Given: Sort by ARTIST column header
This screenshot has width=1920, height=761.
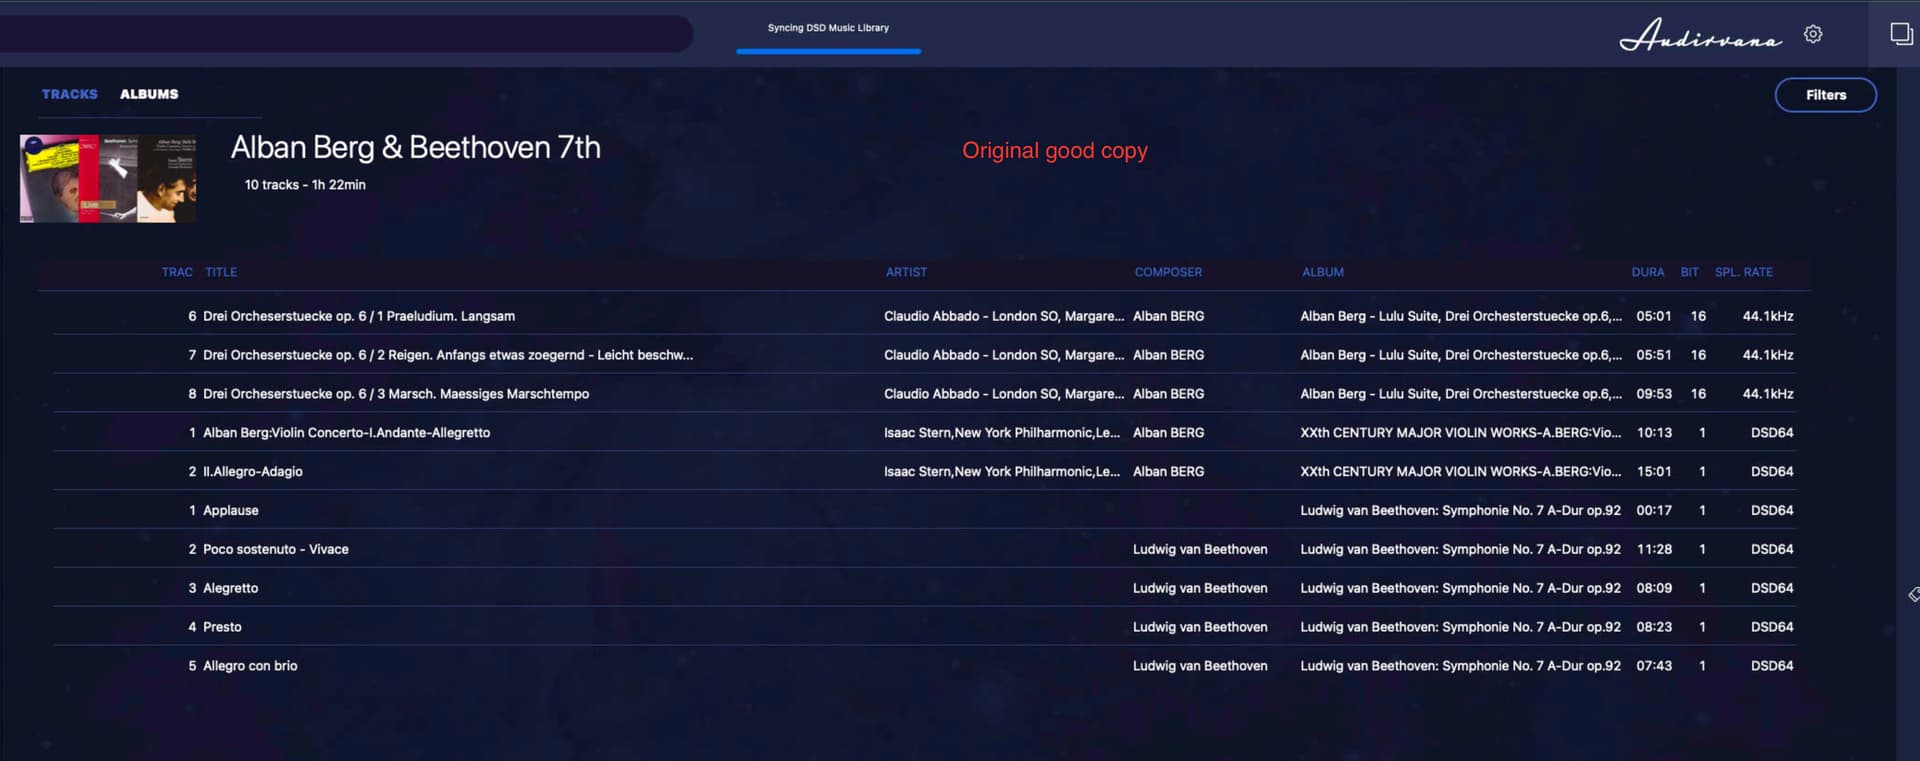Looking at the screenshot, I should coord(906,272).
